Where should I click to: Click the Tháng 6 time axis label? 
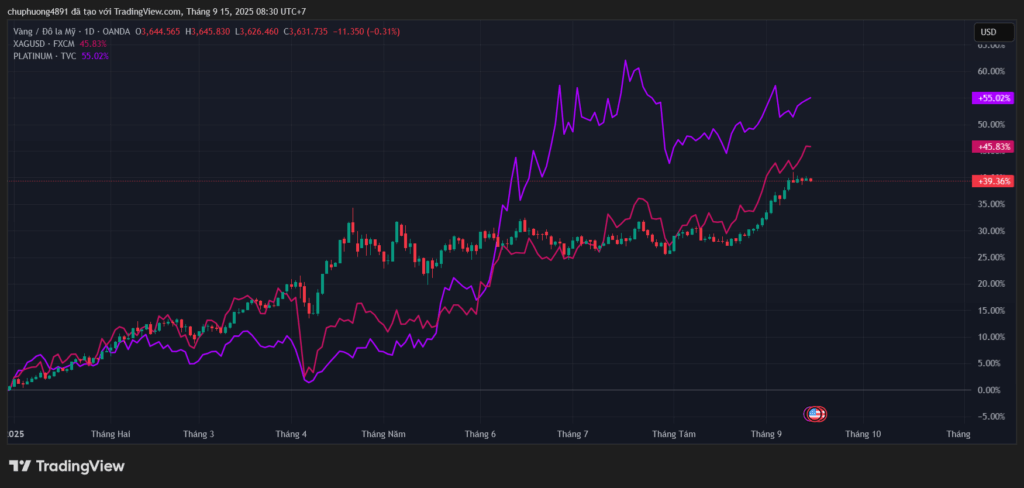[480, 434]
